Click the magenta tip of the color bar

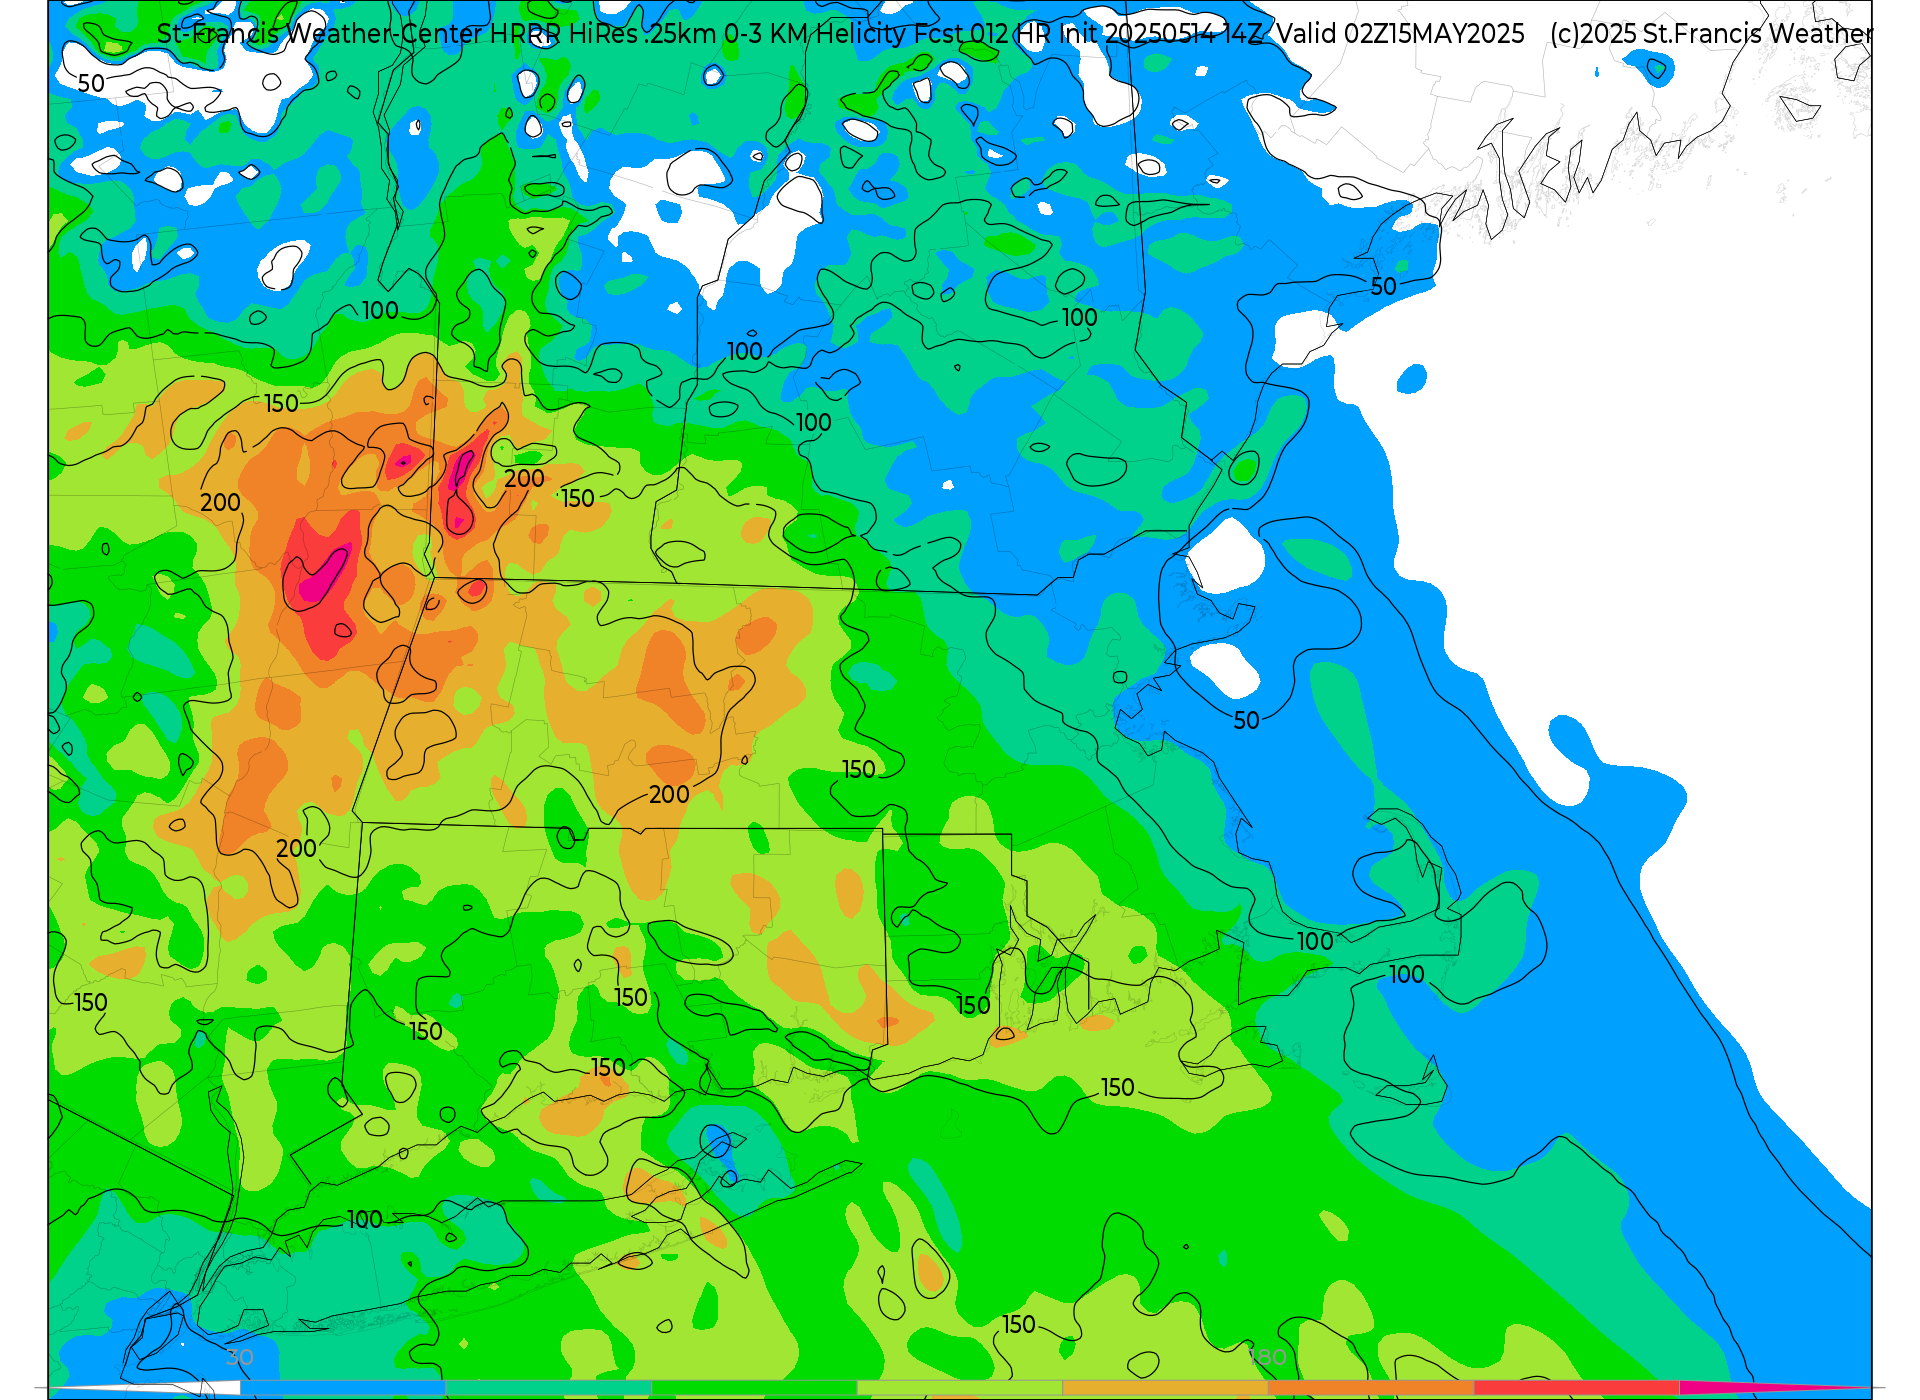1770,1388
